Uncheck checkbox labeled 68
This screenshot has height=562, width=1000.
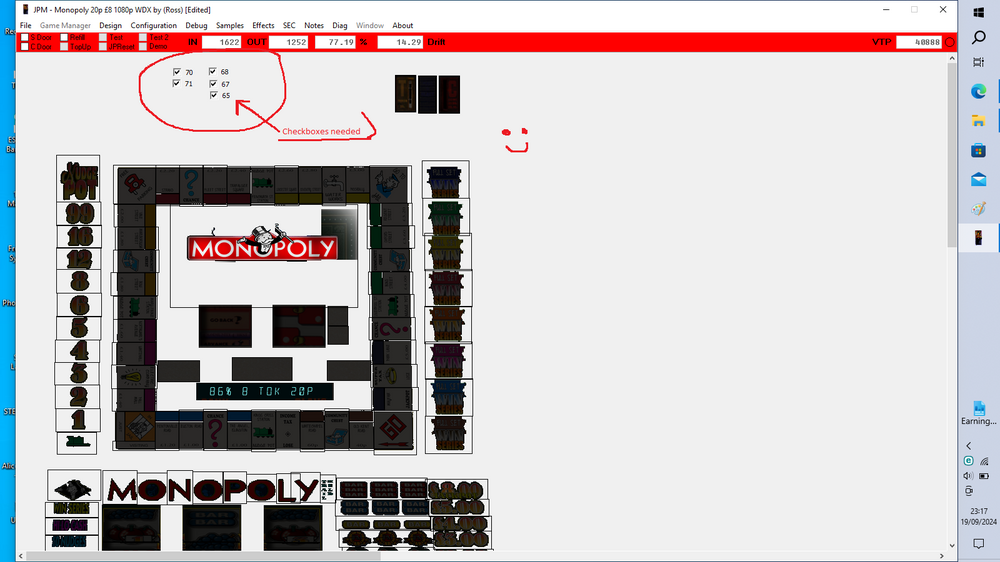[x=212, y=71]
